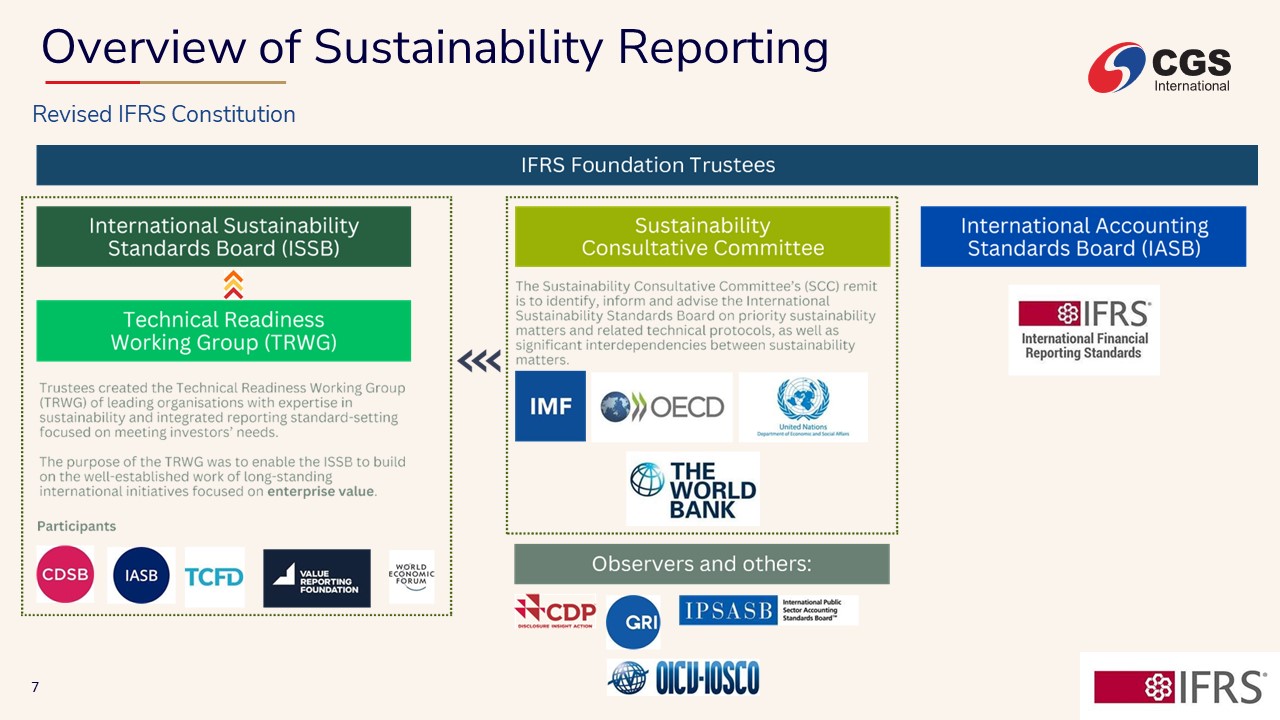
Task: Click the CGS International logo
Action: pyautogui.click(x=1160, y=68)
